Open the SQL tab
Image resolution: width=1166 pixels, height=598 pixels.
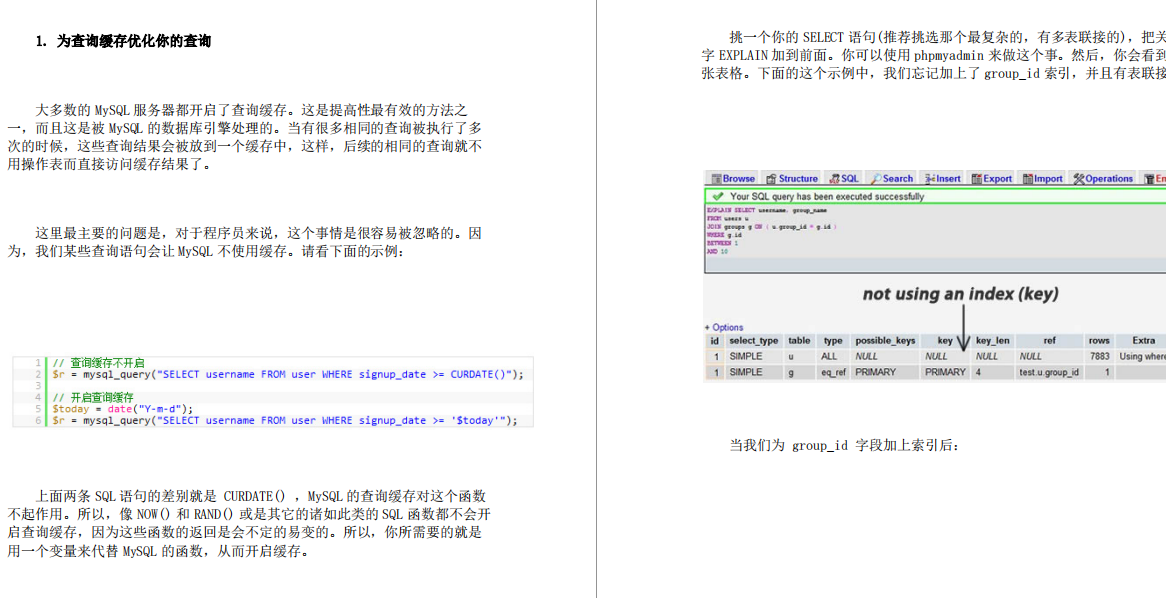point(844,179)
